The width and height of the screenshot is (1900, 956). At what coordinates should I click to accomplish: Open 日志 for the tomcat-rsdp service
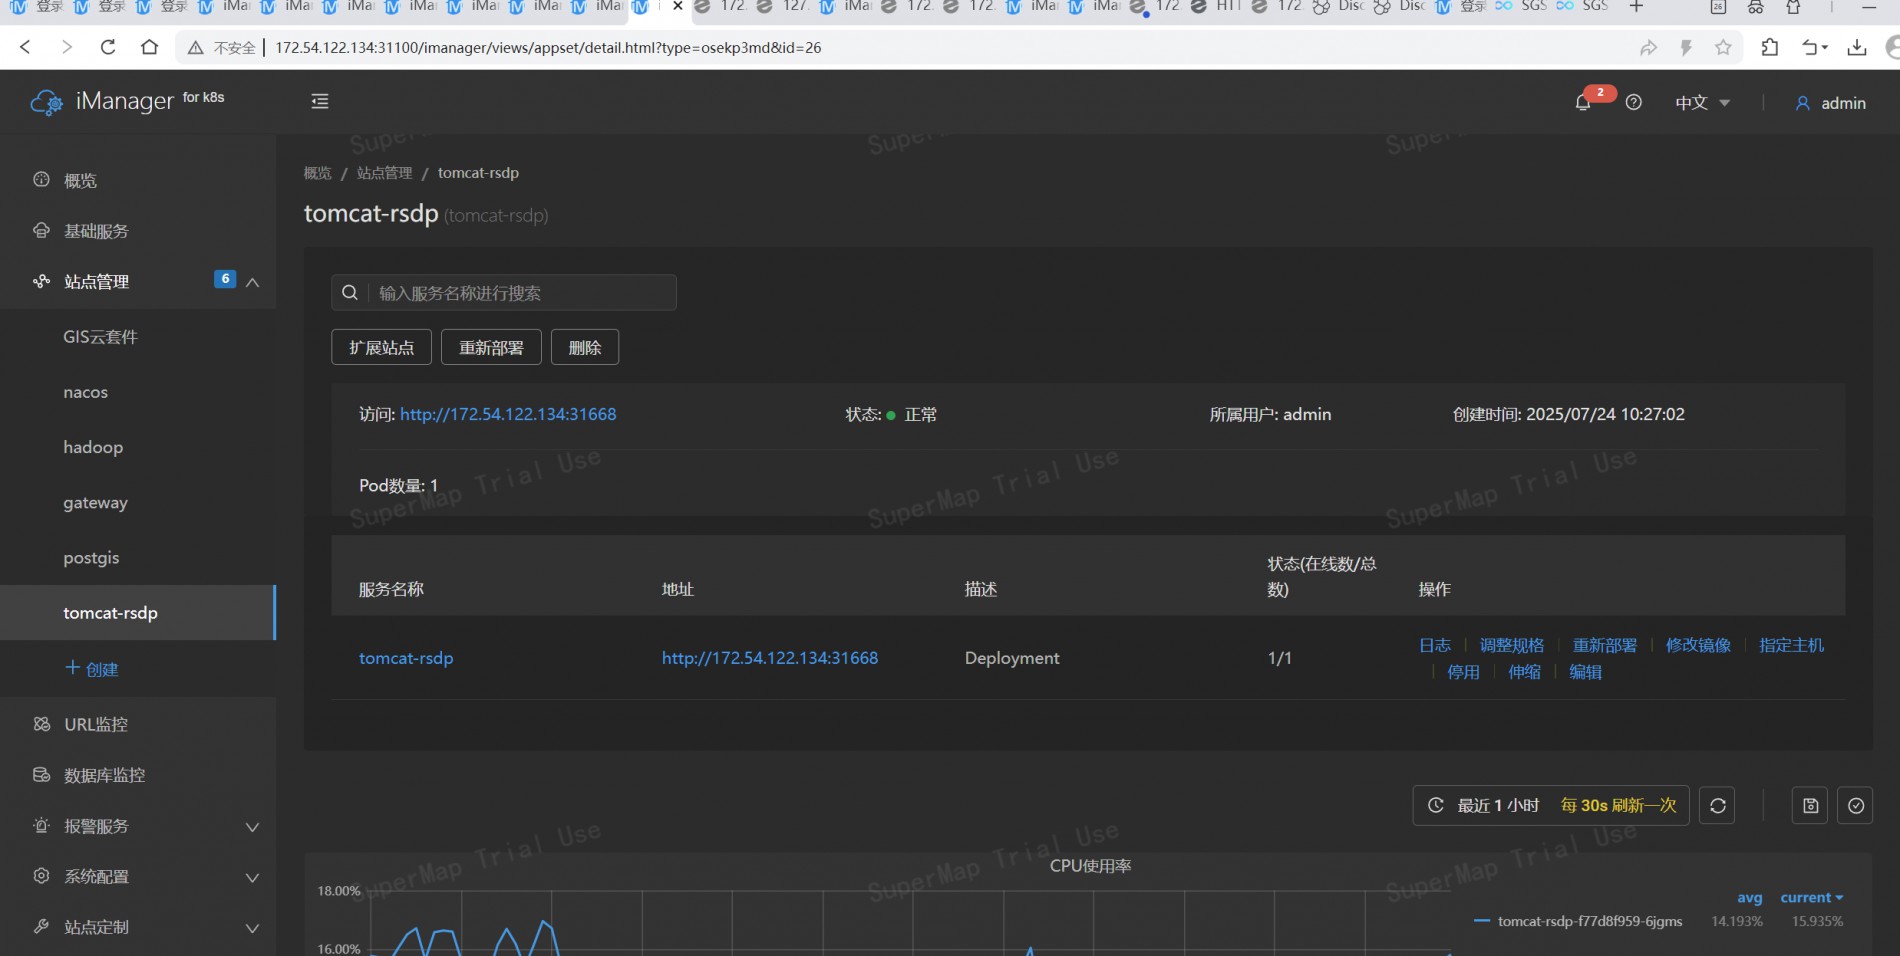click(x=1435, y=645)
